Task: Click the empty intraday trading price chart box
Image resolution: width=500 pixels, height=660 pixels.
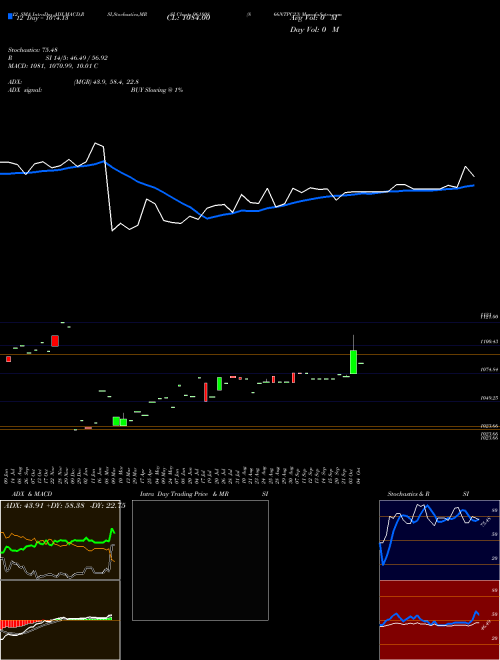Action: (200, 560)
